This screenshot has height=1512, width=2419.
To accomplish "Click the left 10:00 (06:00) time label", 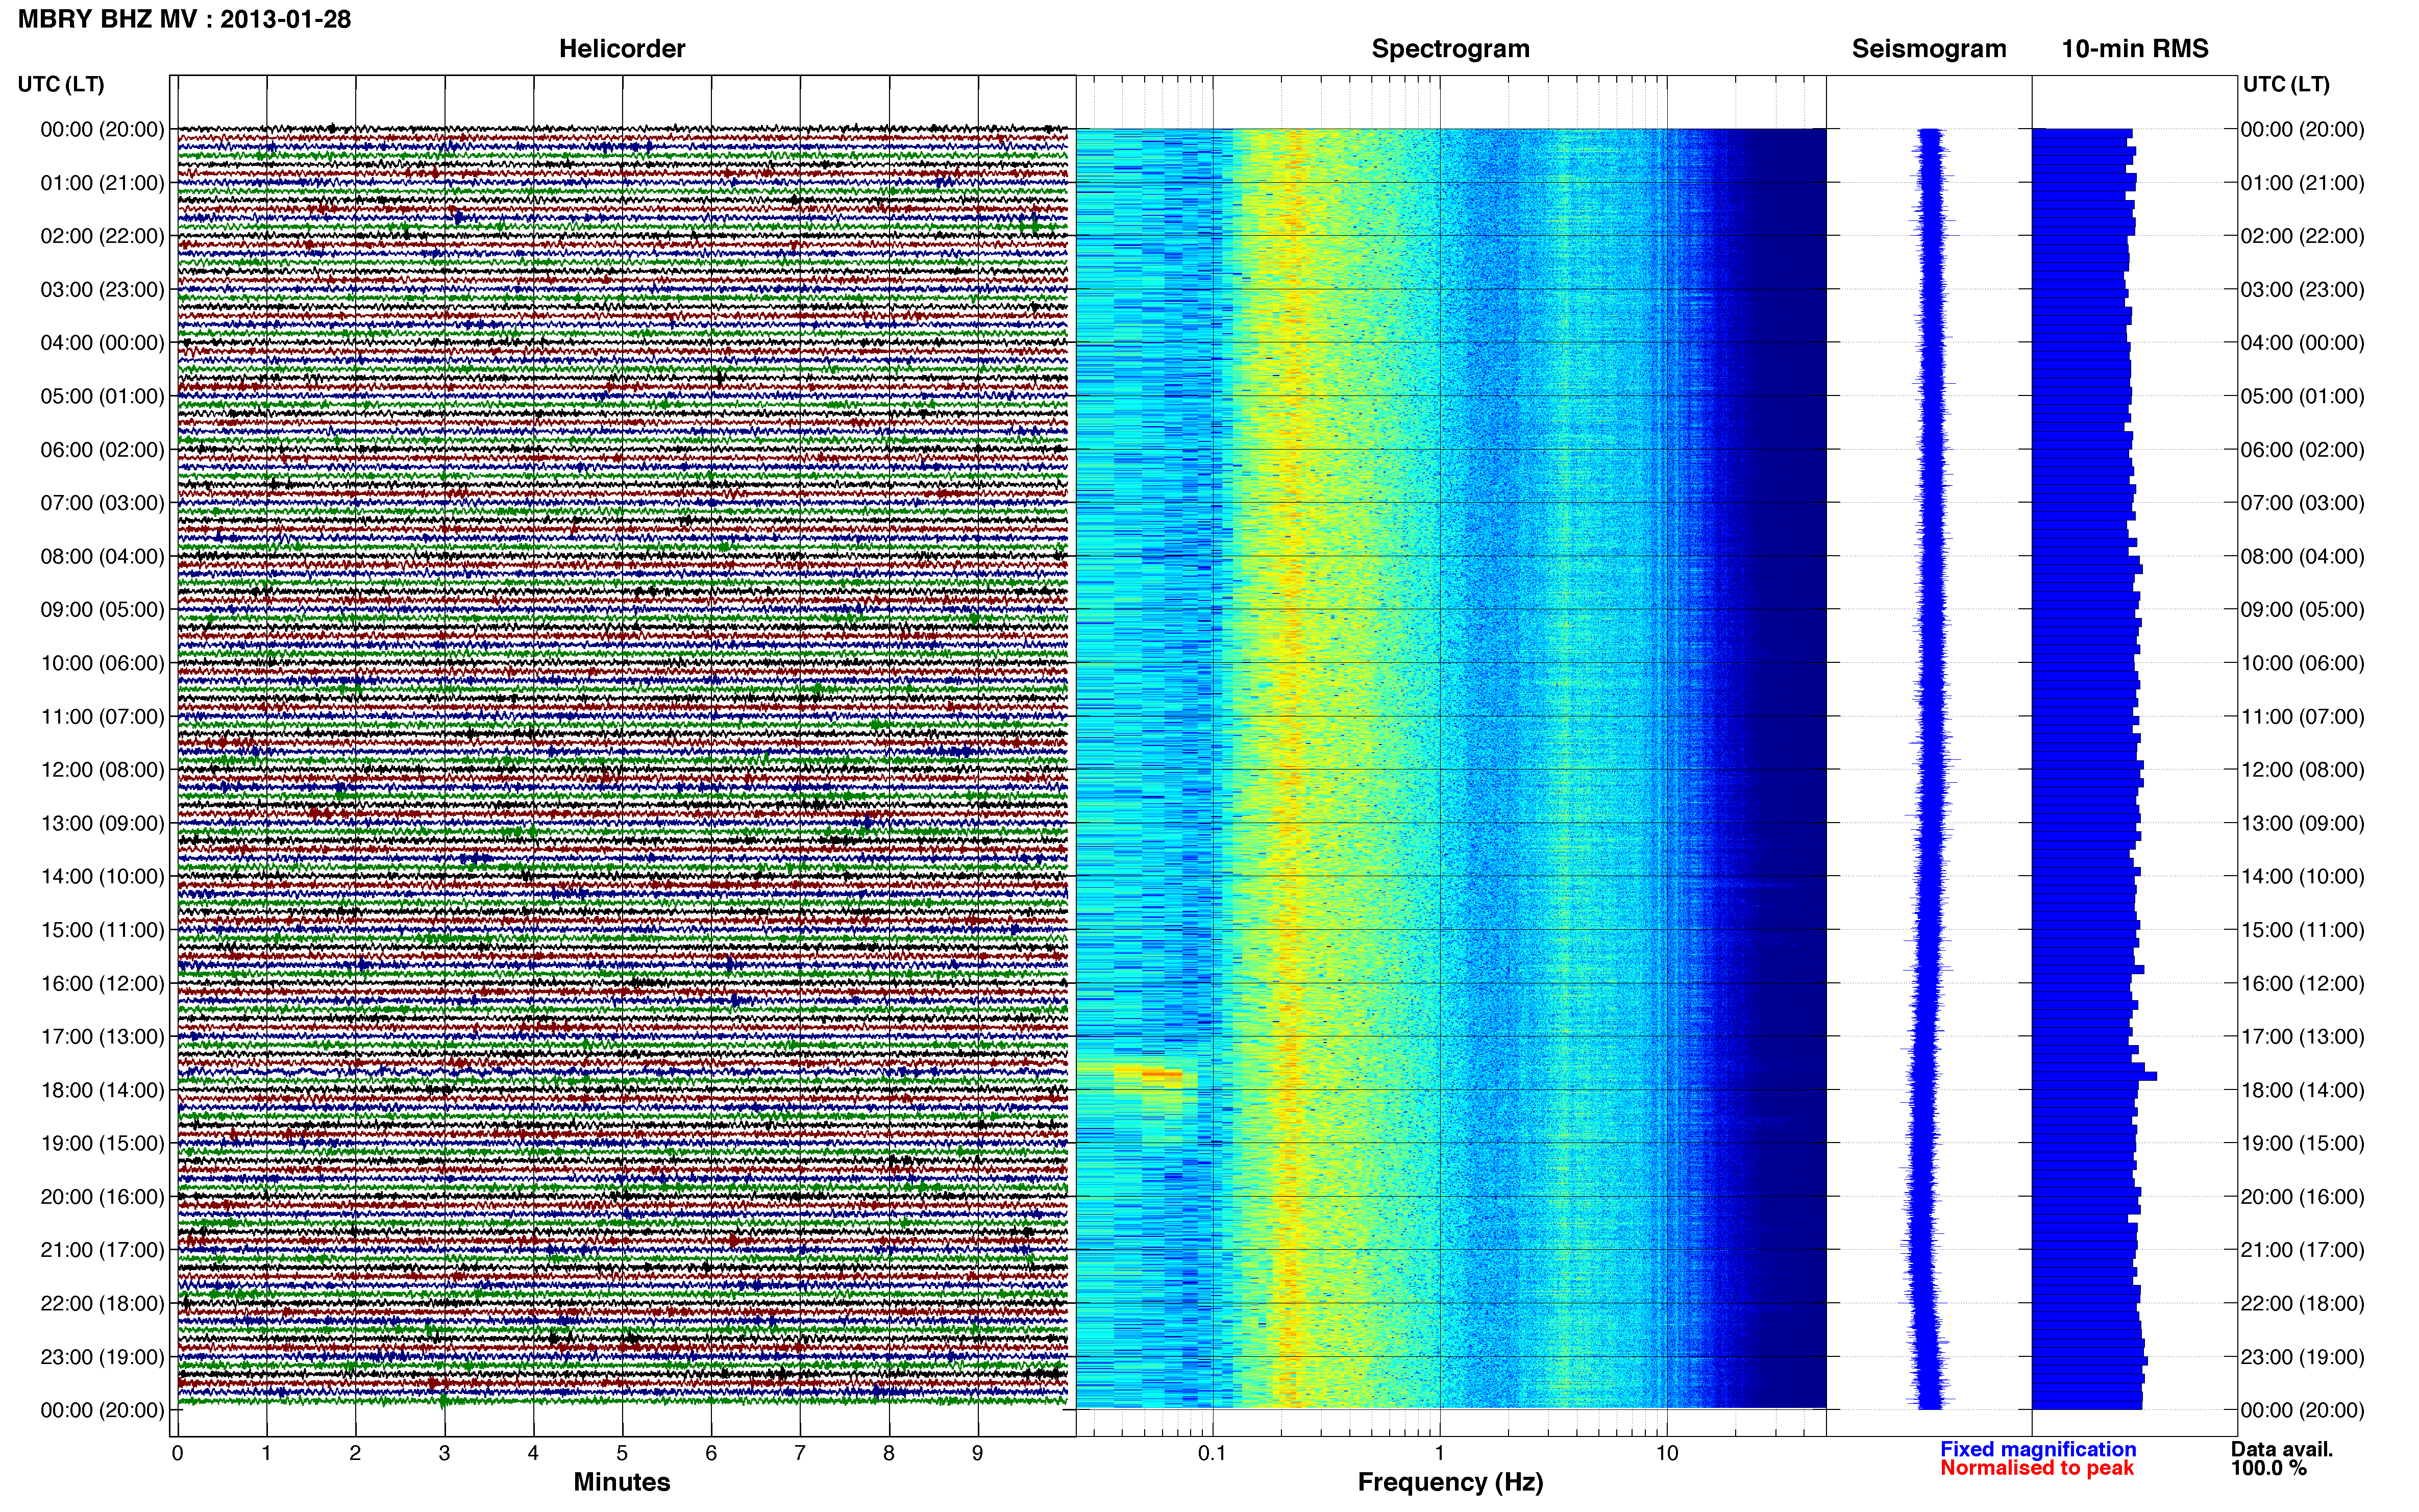I will click(102, 663).
